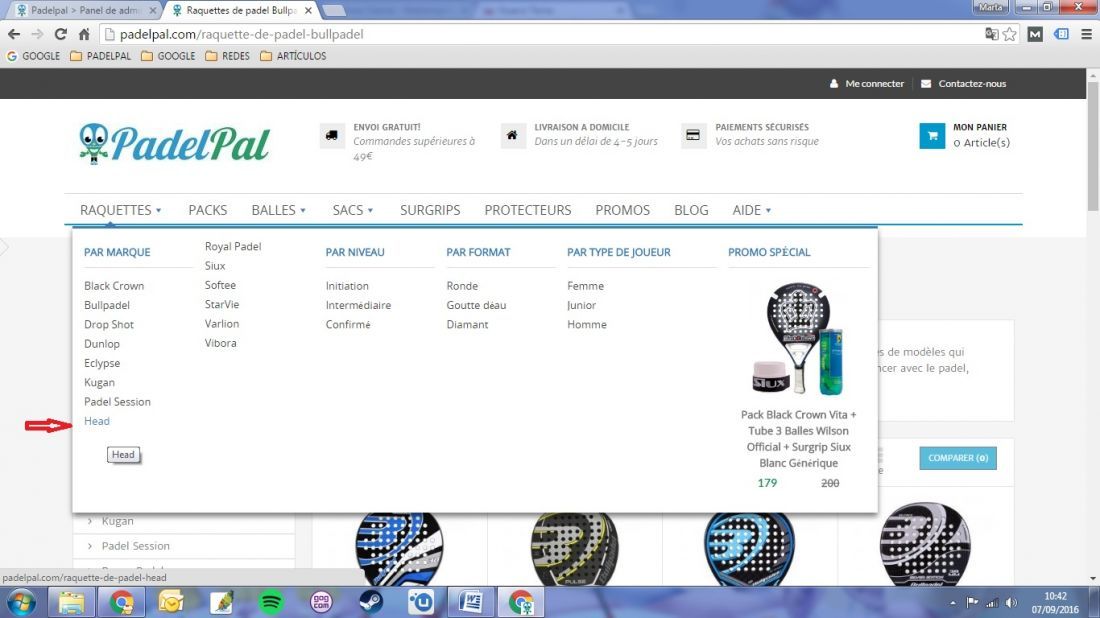
Task: Click the free shipping truck icon
Action: (x=332, y=135)
